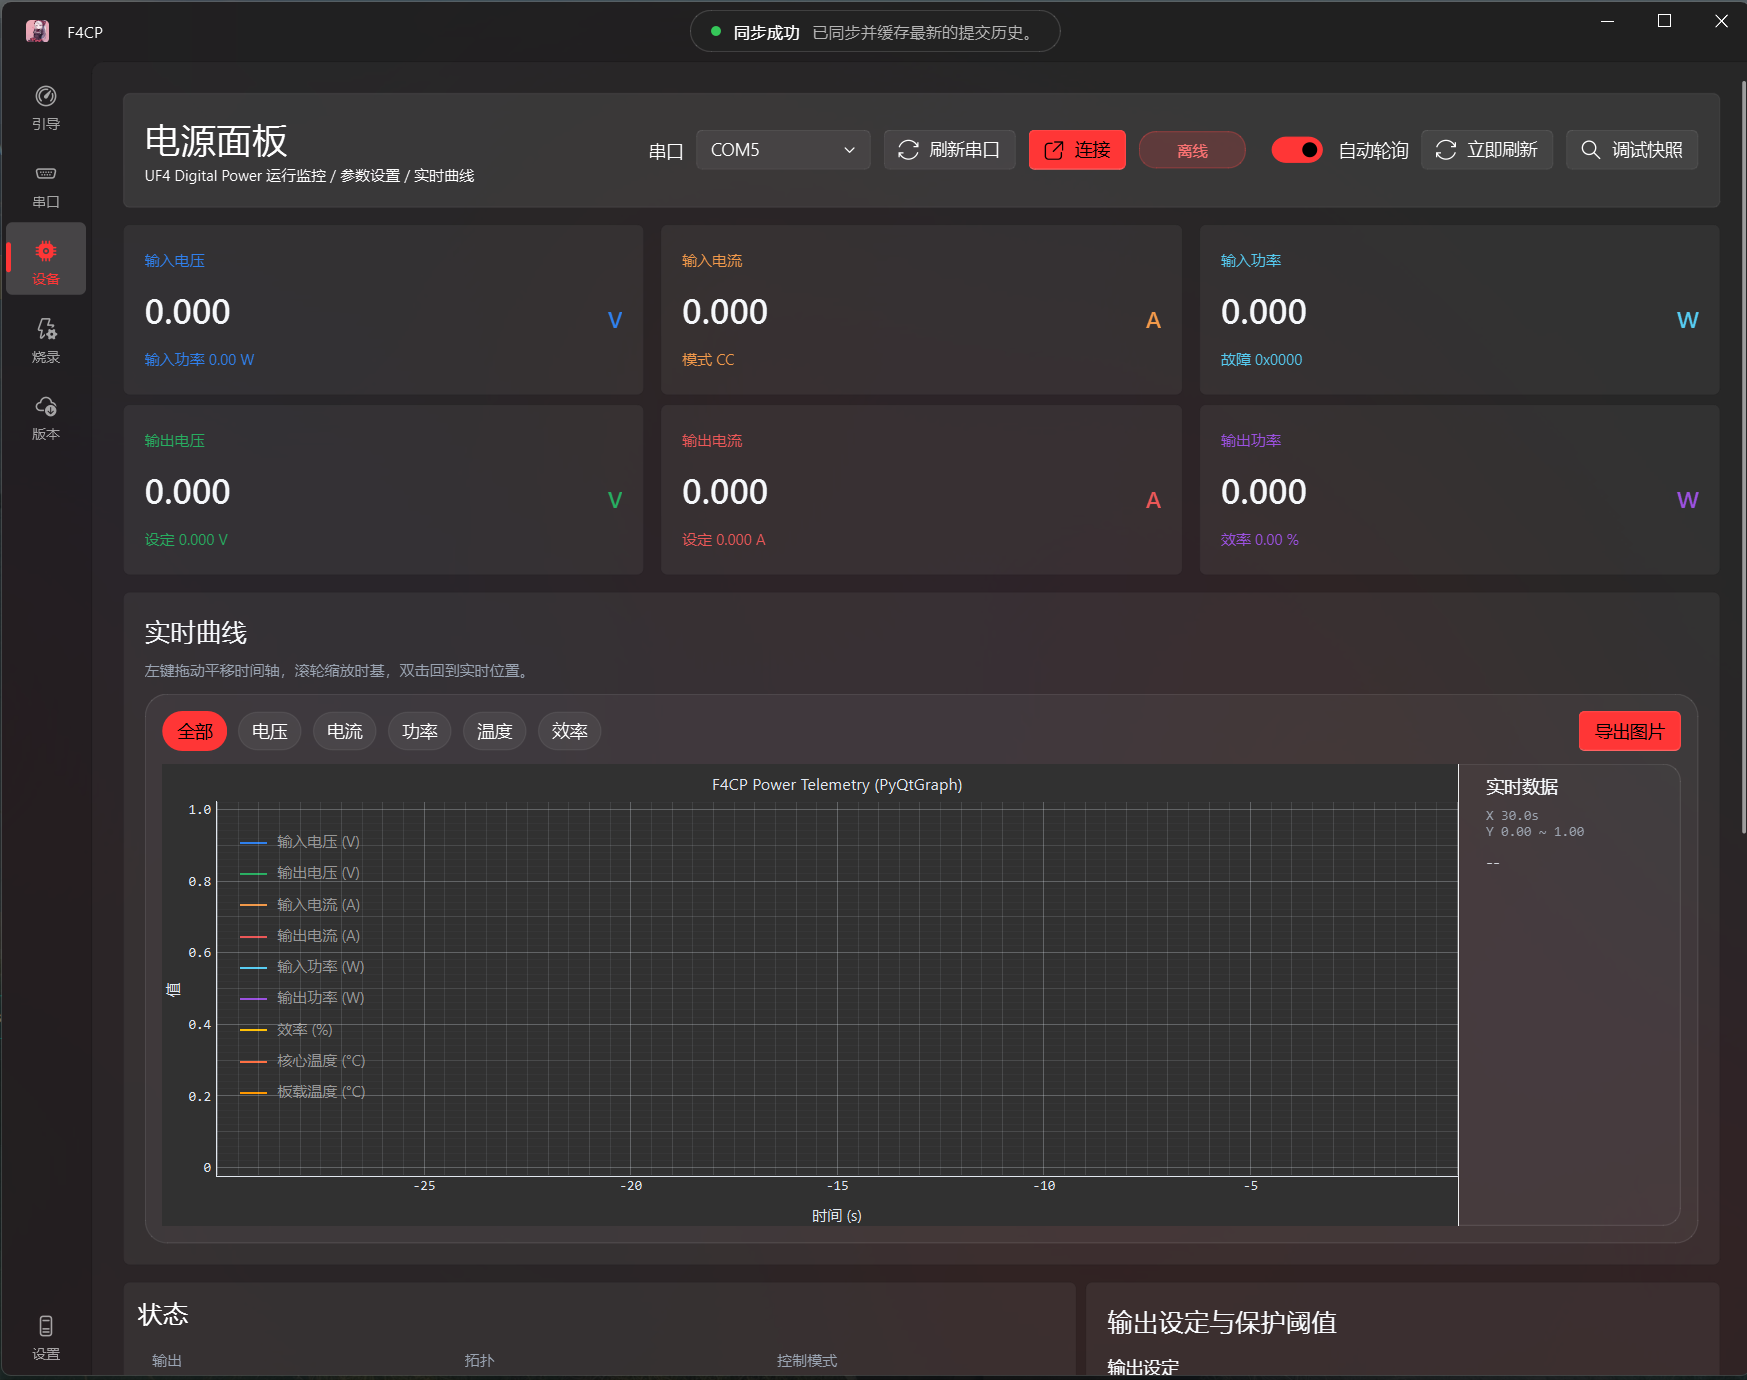
Task: Toggle 输入电压 (V) curve in legend
Action: pyautogui.click(x=300, y=842)
